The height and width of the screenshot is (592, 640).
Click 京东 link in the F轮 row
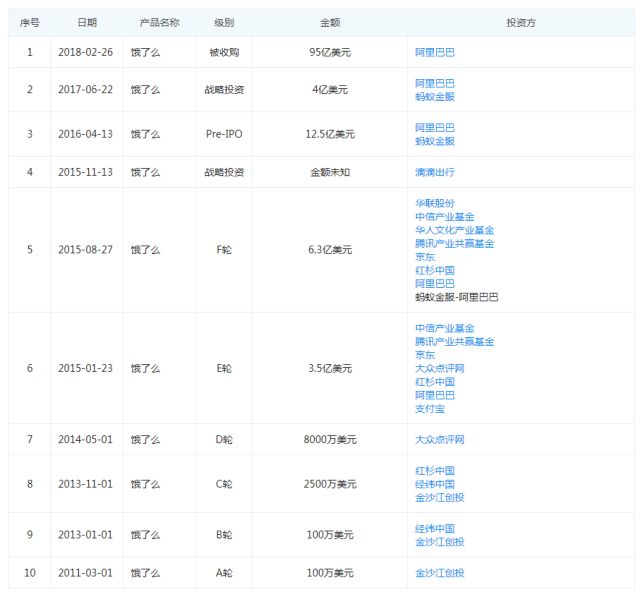tap(425, 257)
